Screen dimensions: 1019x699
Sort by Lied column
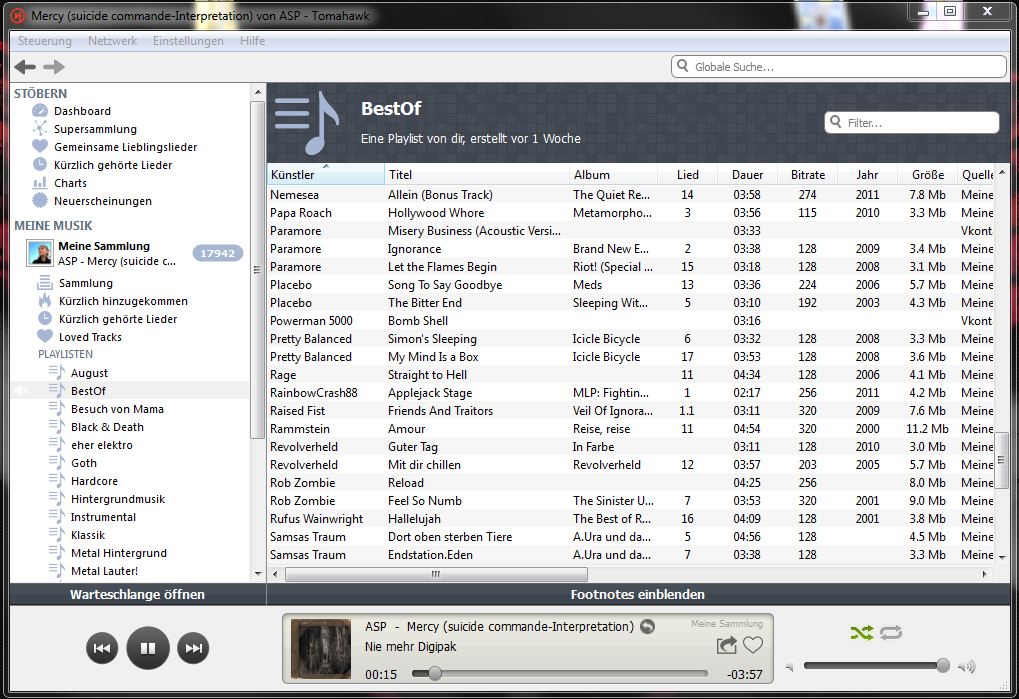tap(688, 174)
